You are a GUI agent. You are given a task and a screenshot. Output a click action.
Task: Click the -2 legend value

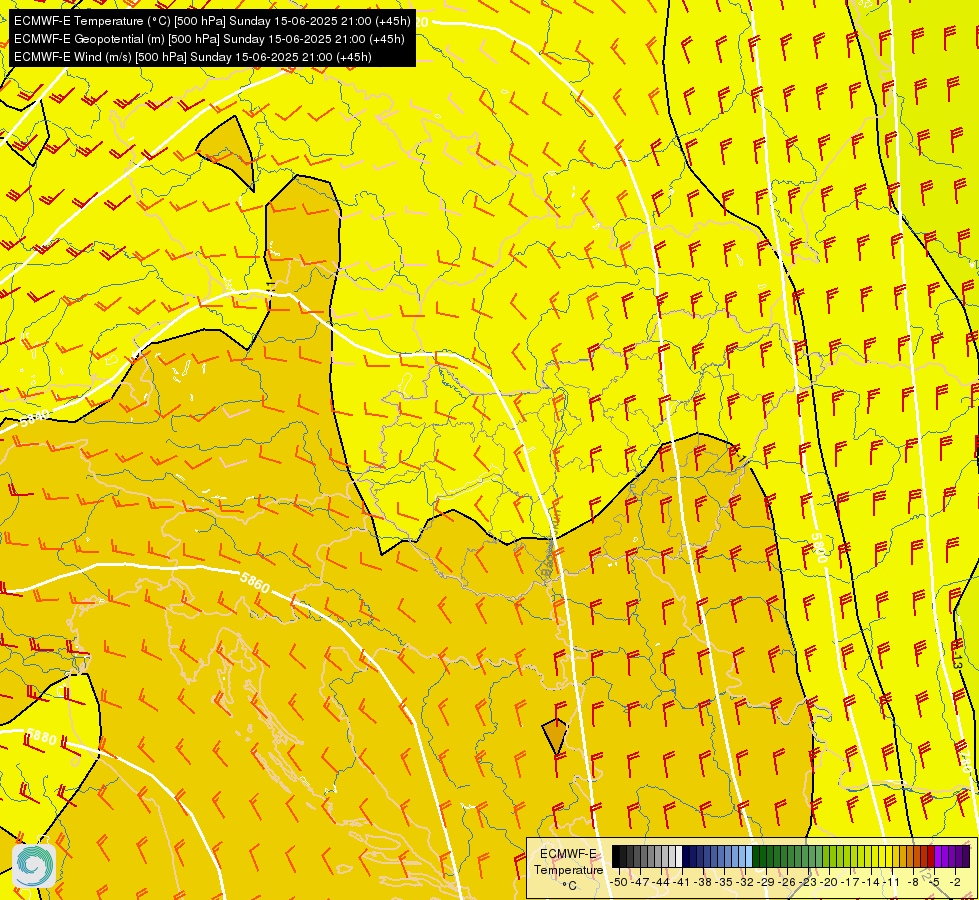pyautogui.click(x=955, y=882)
